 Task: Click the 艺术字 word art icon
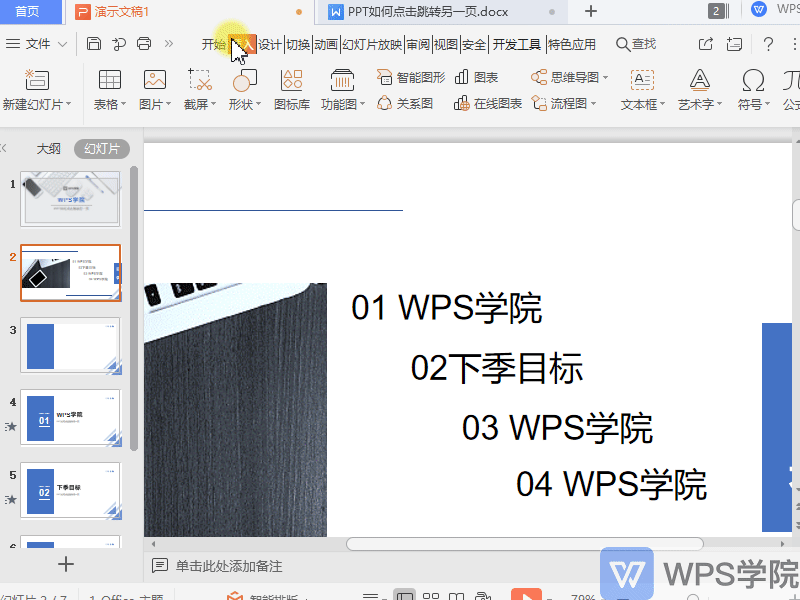click(699, 80)
